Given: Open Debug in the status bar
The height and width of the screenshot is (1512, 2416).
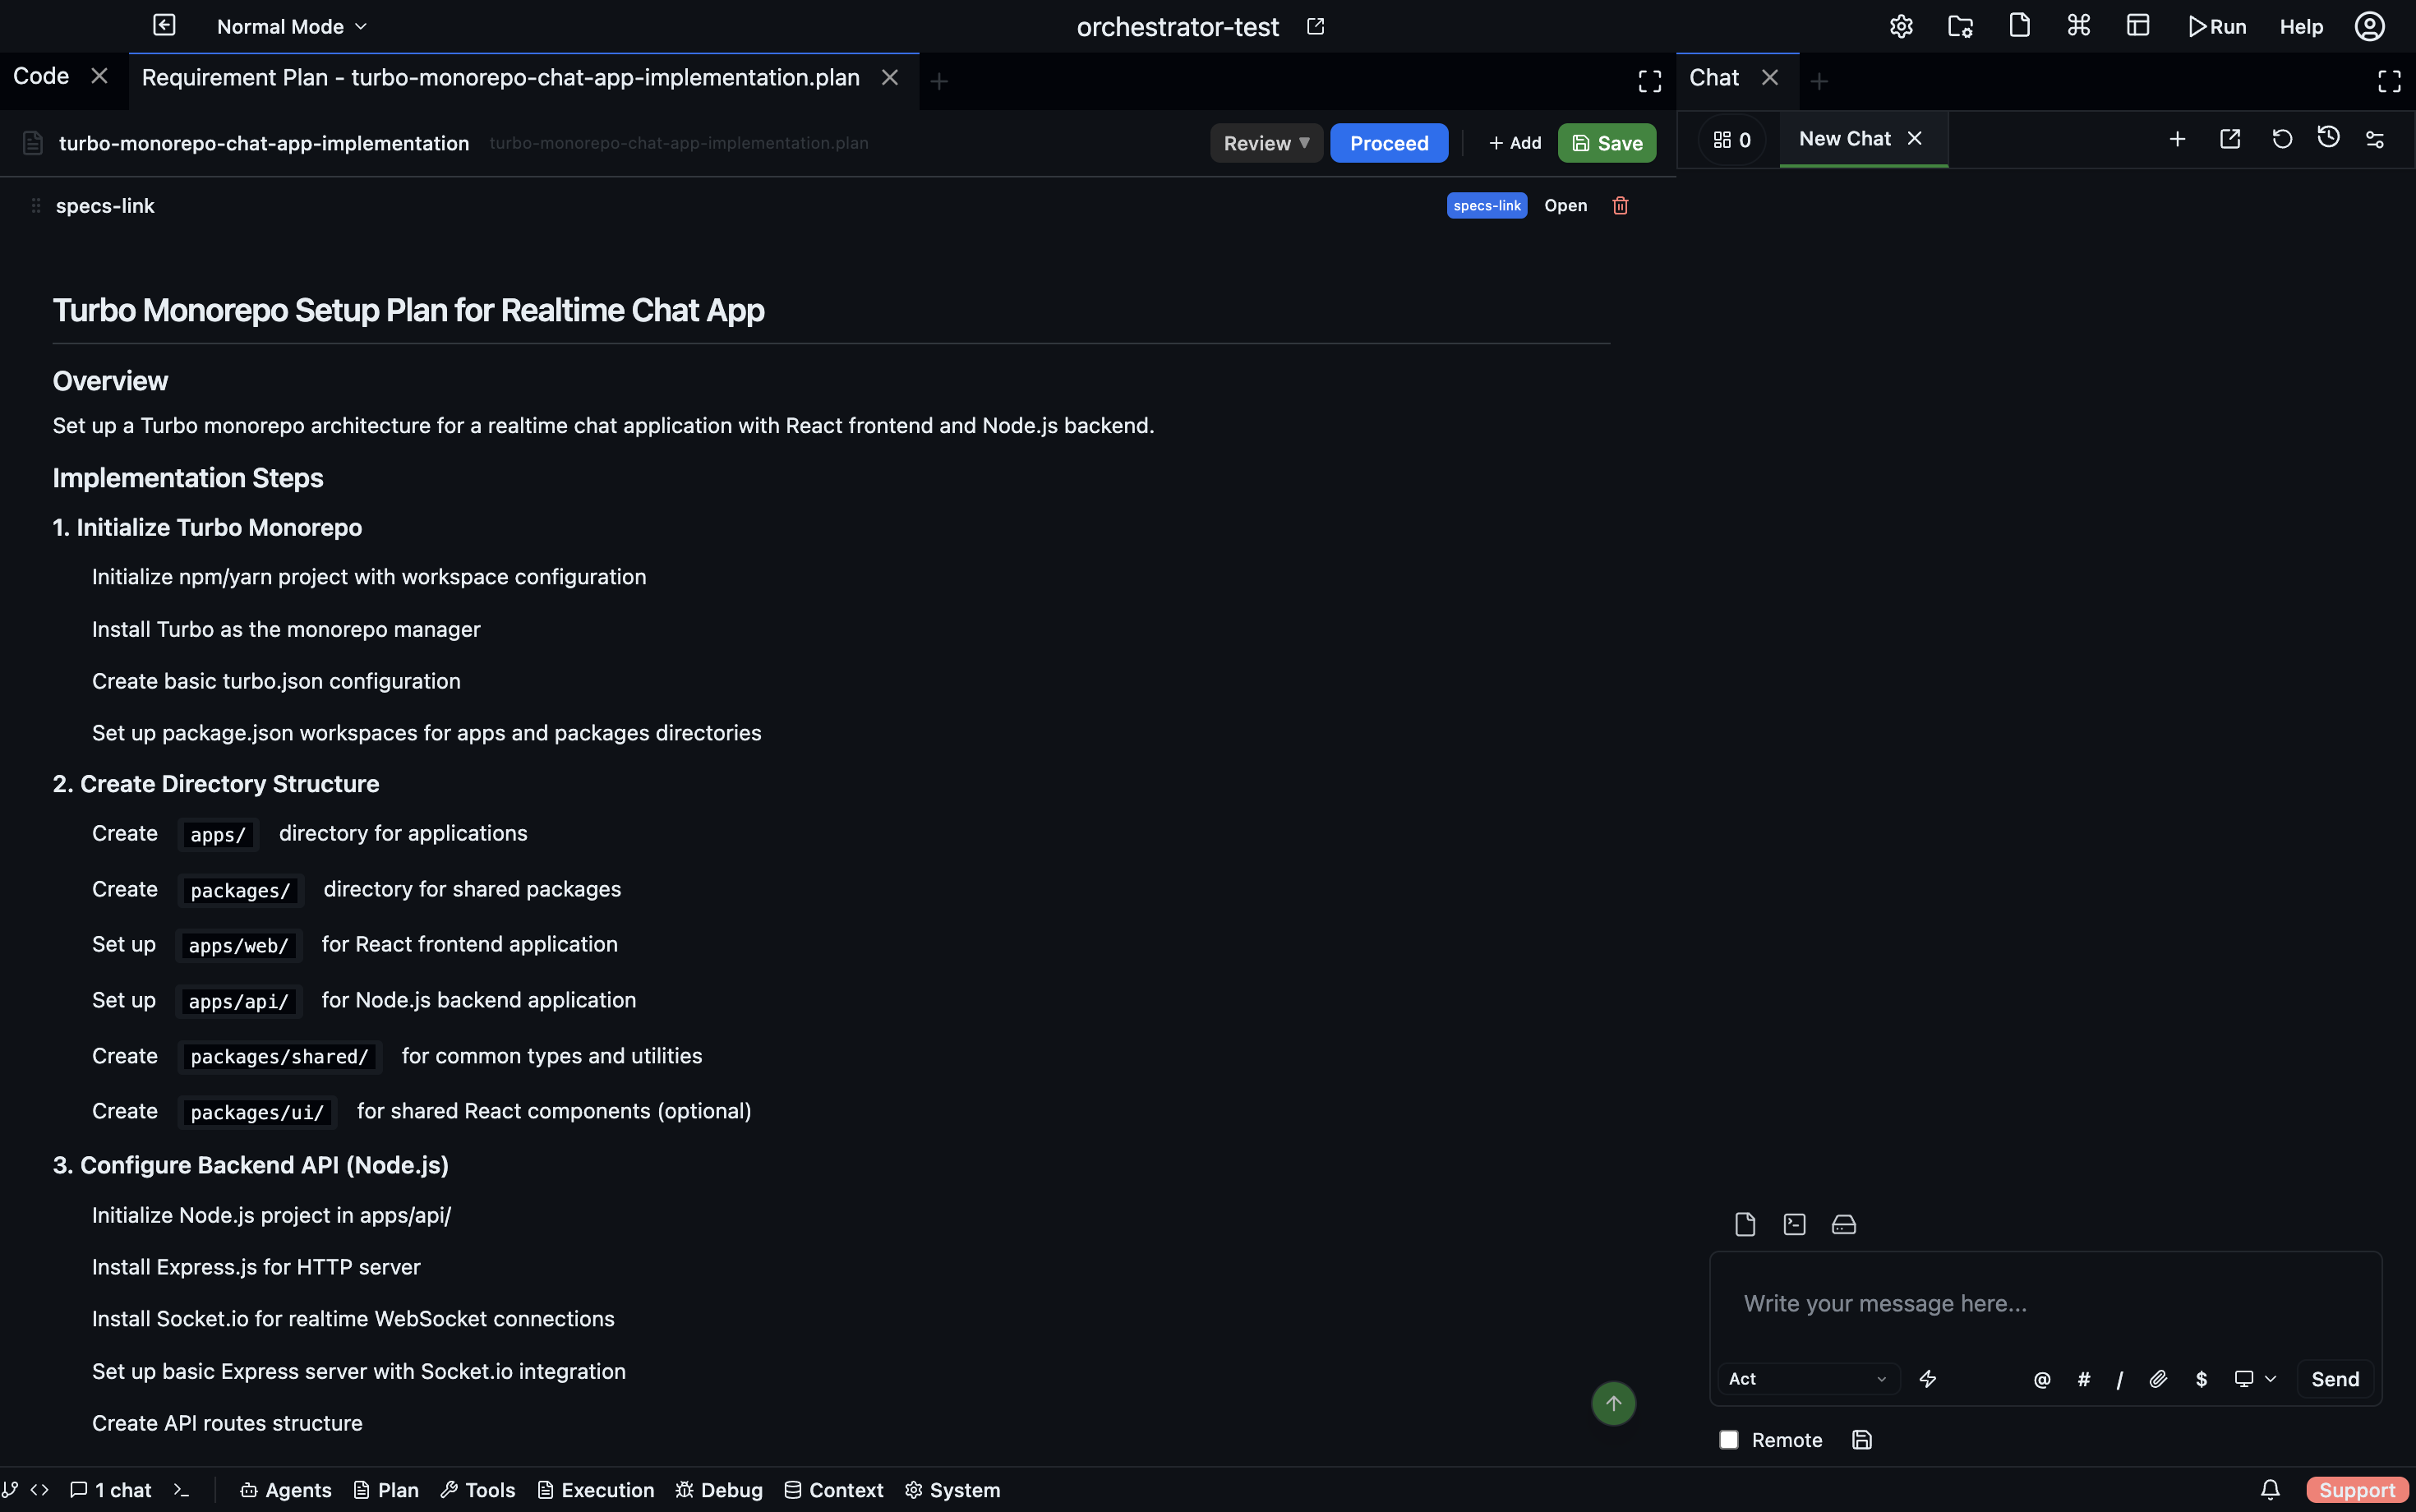Looking at the screenshot, I should pos(719,1490).
